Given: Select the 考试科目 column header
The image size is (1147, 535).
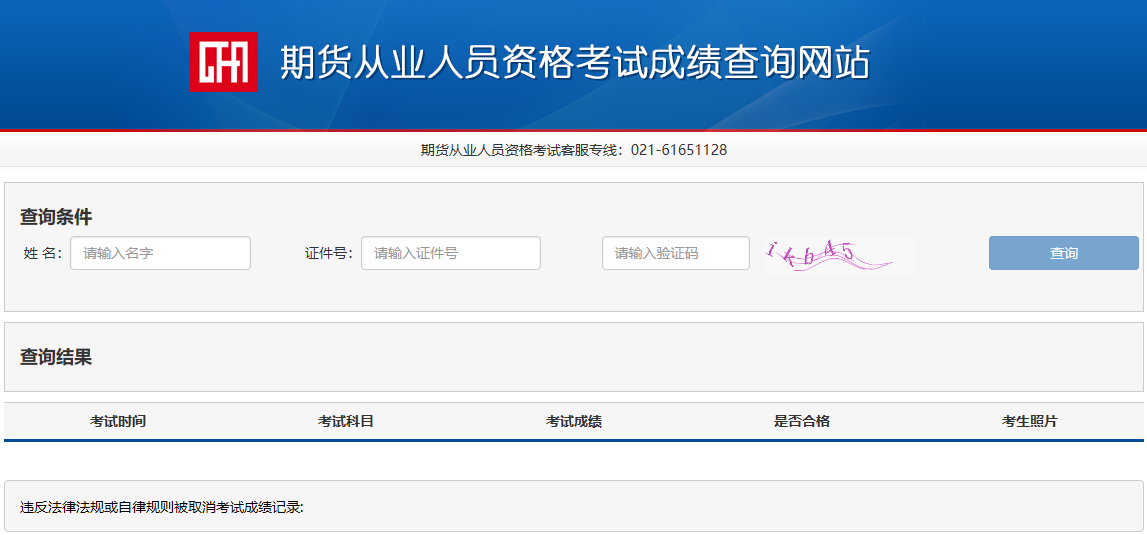Looking at the screenshot, I should (x=346, y=421).
